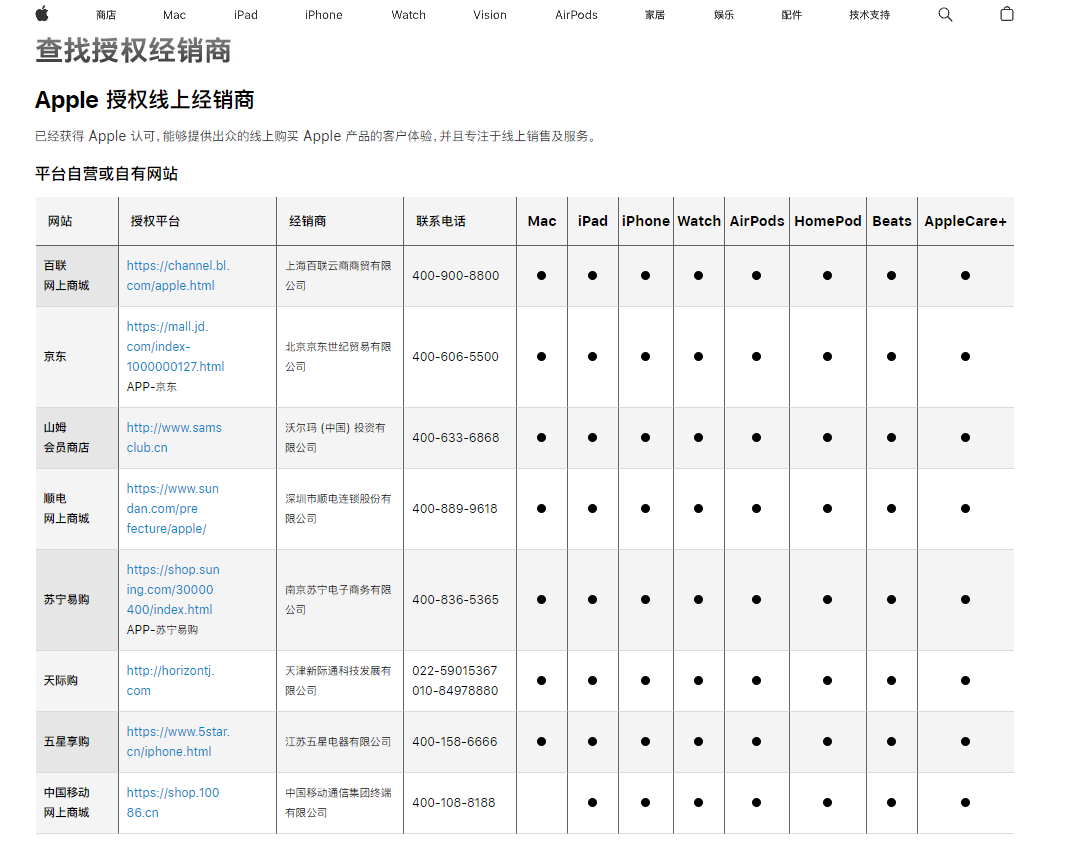Visit the 京东 mall.jd.com store link

(x=175, y=346)
